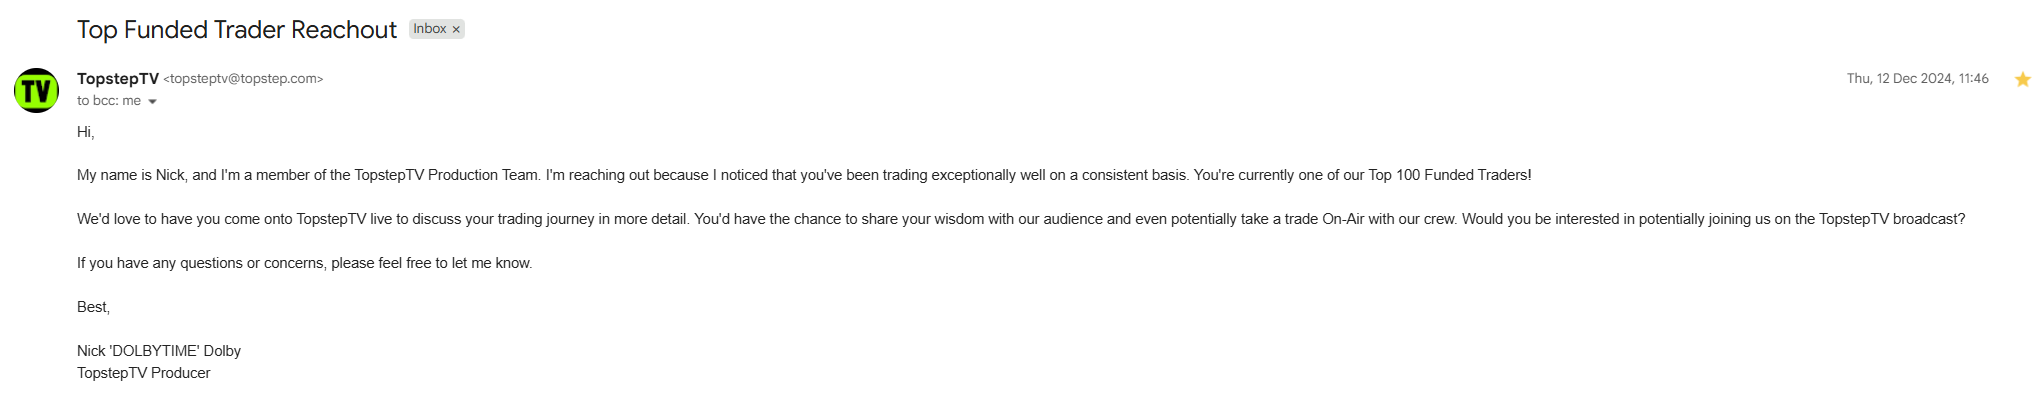
Task: Click the phrase 'Top 100 Funded Traders!'
Action: click(1449, 175)
